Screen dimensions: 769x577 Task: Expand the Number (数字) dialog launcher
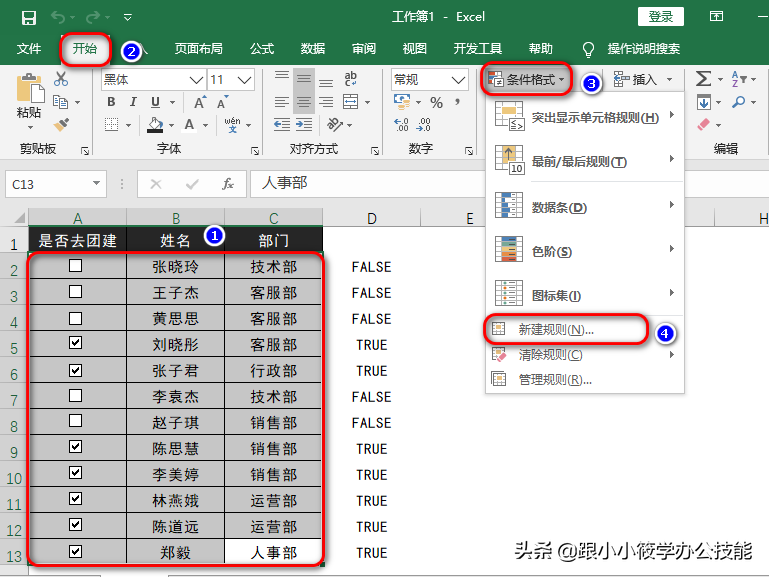[x=469, y=151]
